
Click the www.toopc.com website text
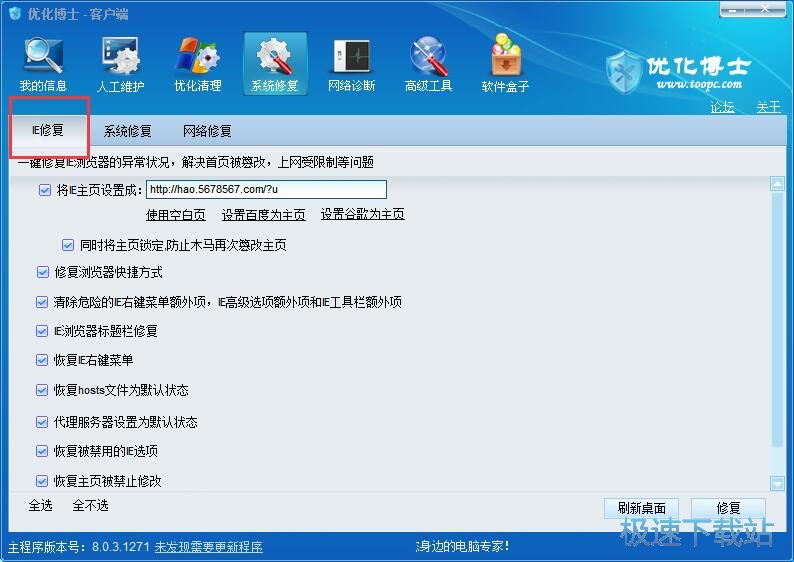699,84
